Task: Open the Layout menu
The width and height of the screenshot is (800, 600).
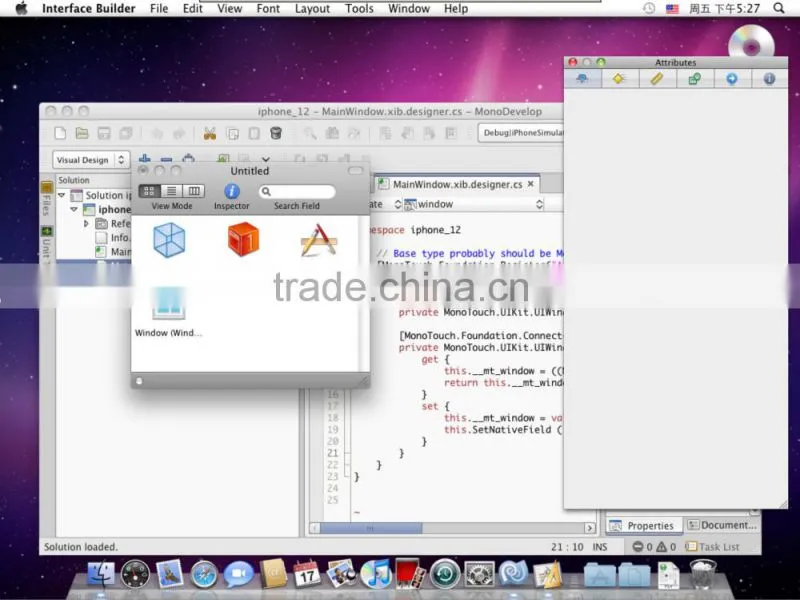Action: pos(312,9)
